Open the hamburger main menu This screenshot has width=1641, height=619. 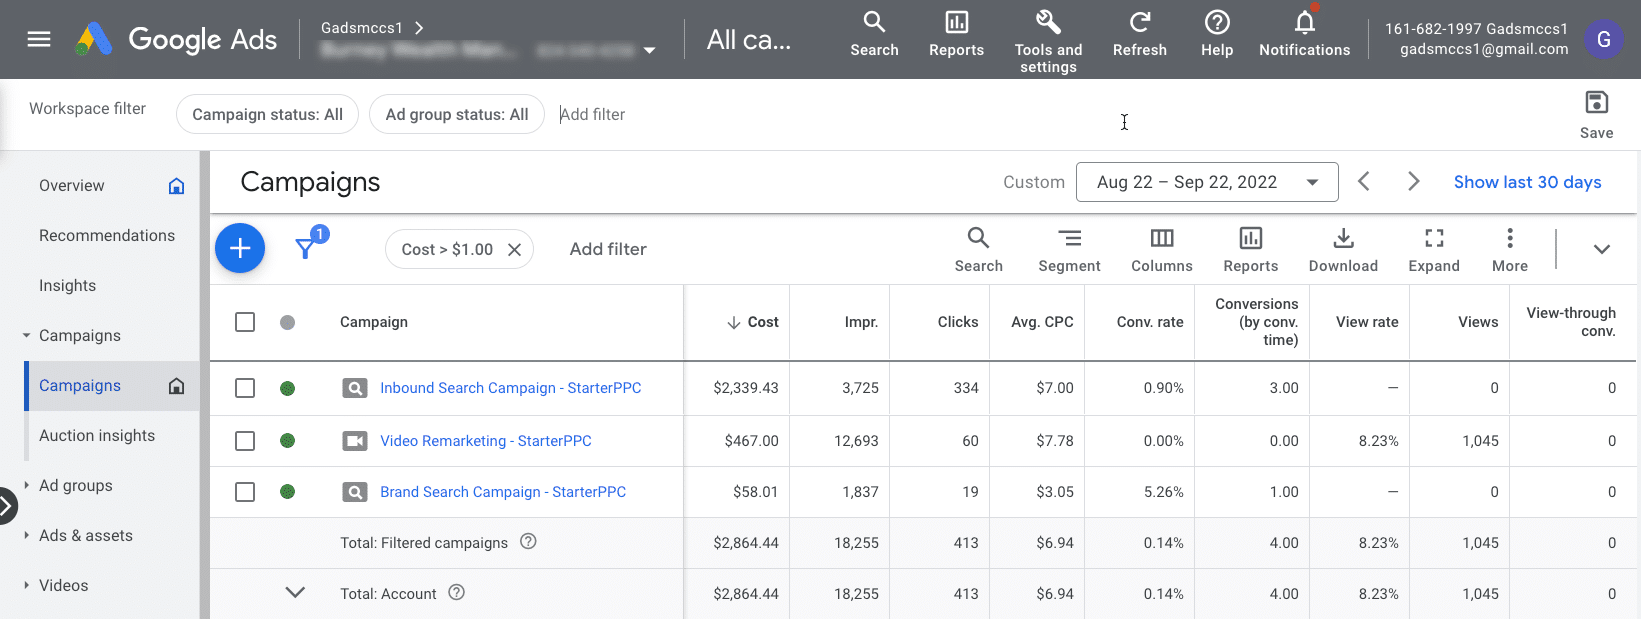39,39
